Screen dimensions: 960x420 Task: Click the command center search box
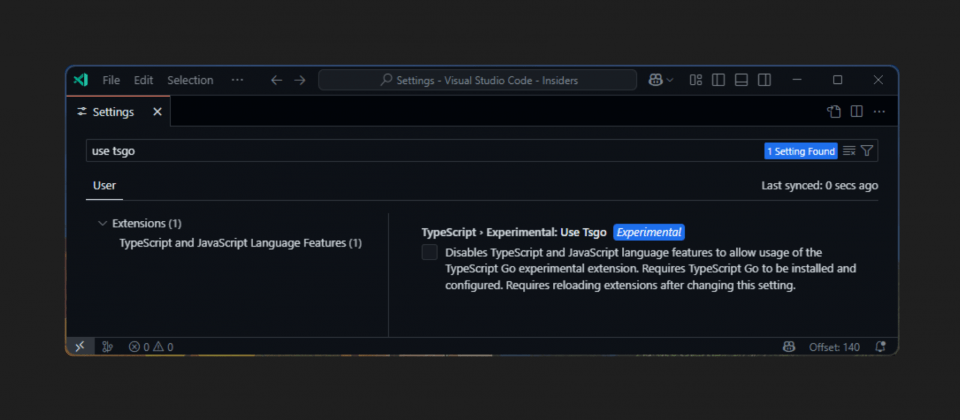(x=478, y=80)
